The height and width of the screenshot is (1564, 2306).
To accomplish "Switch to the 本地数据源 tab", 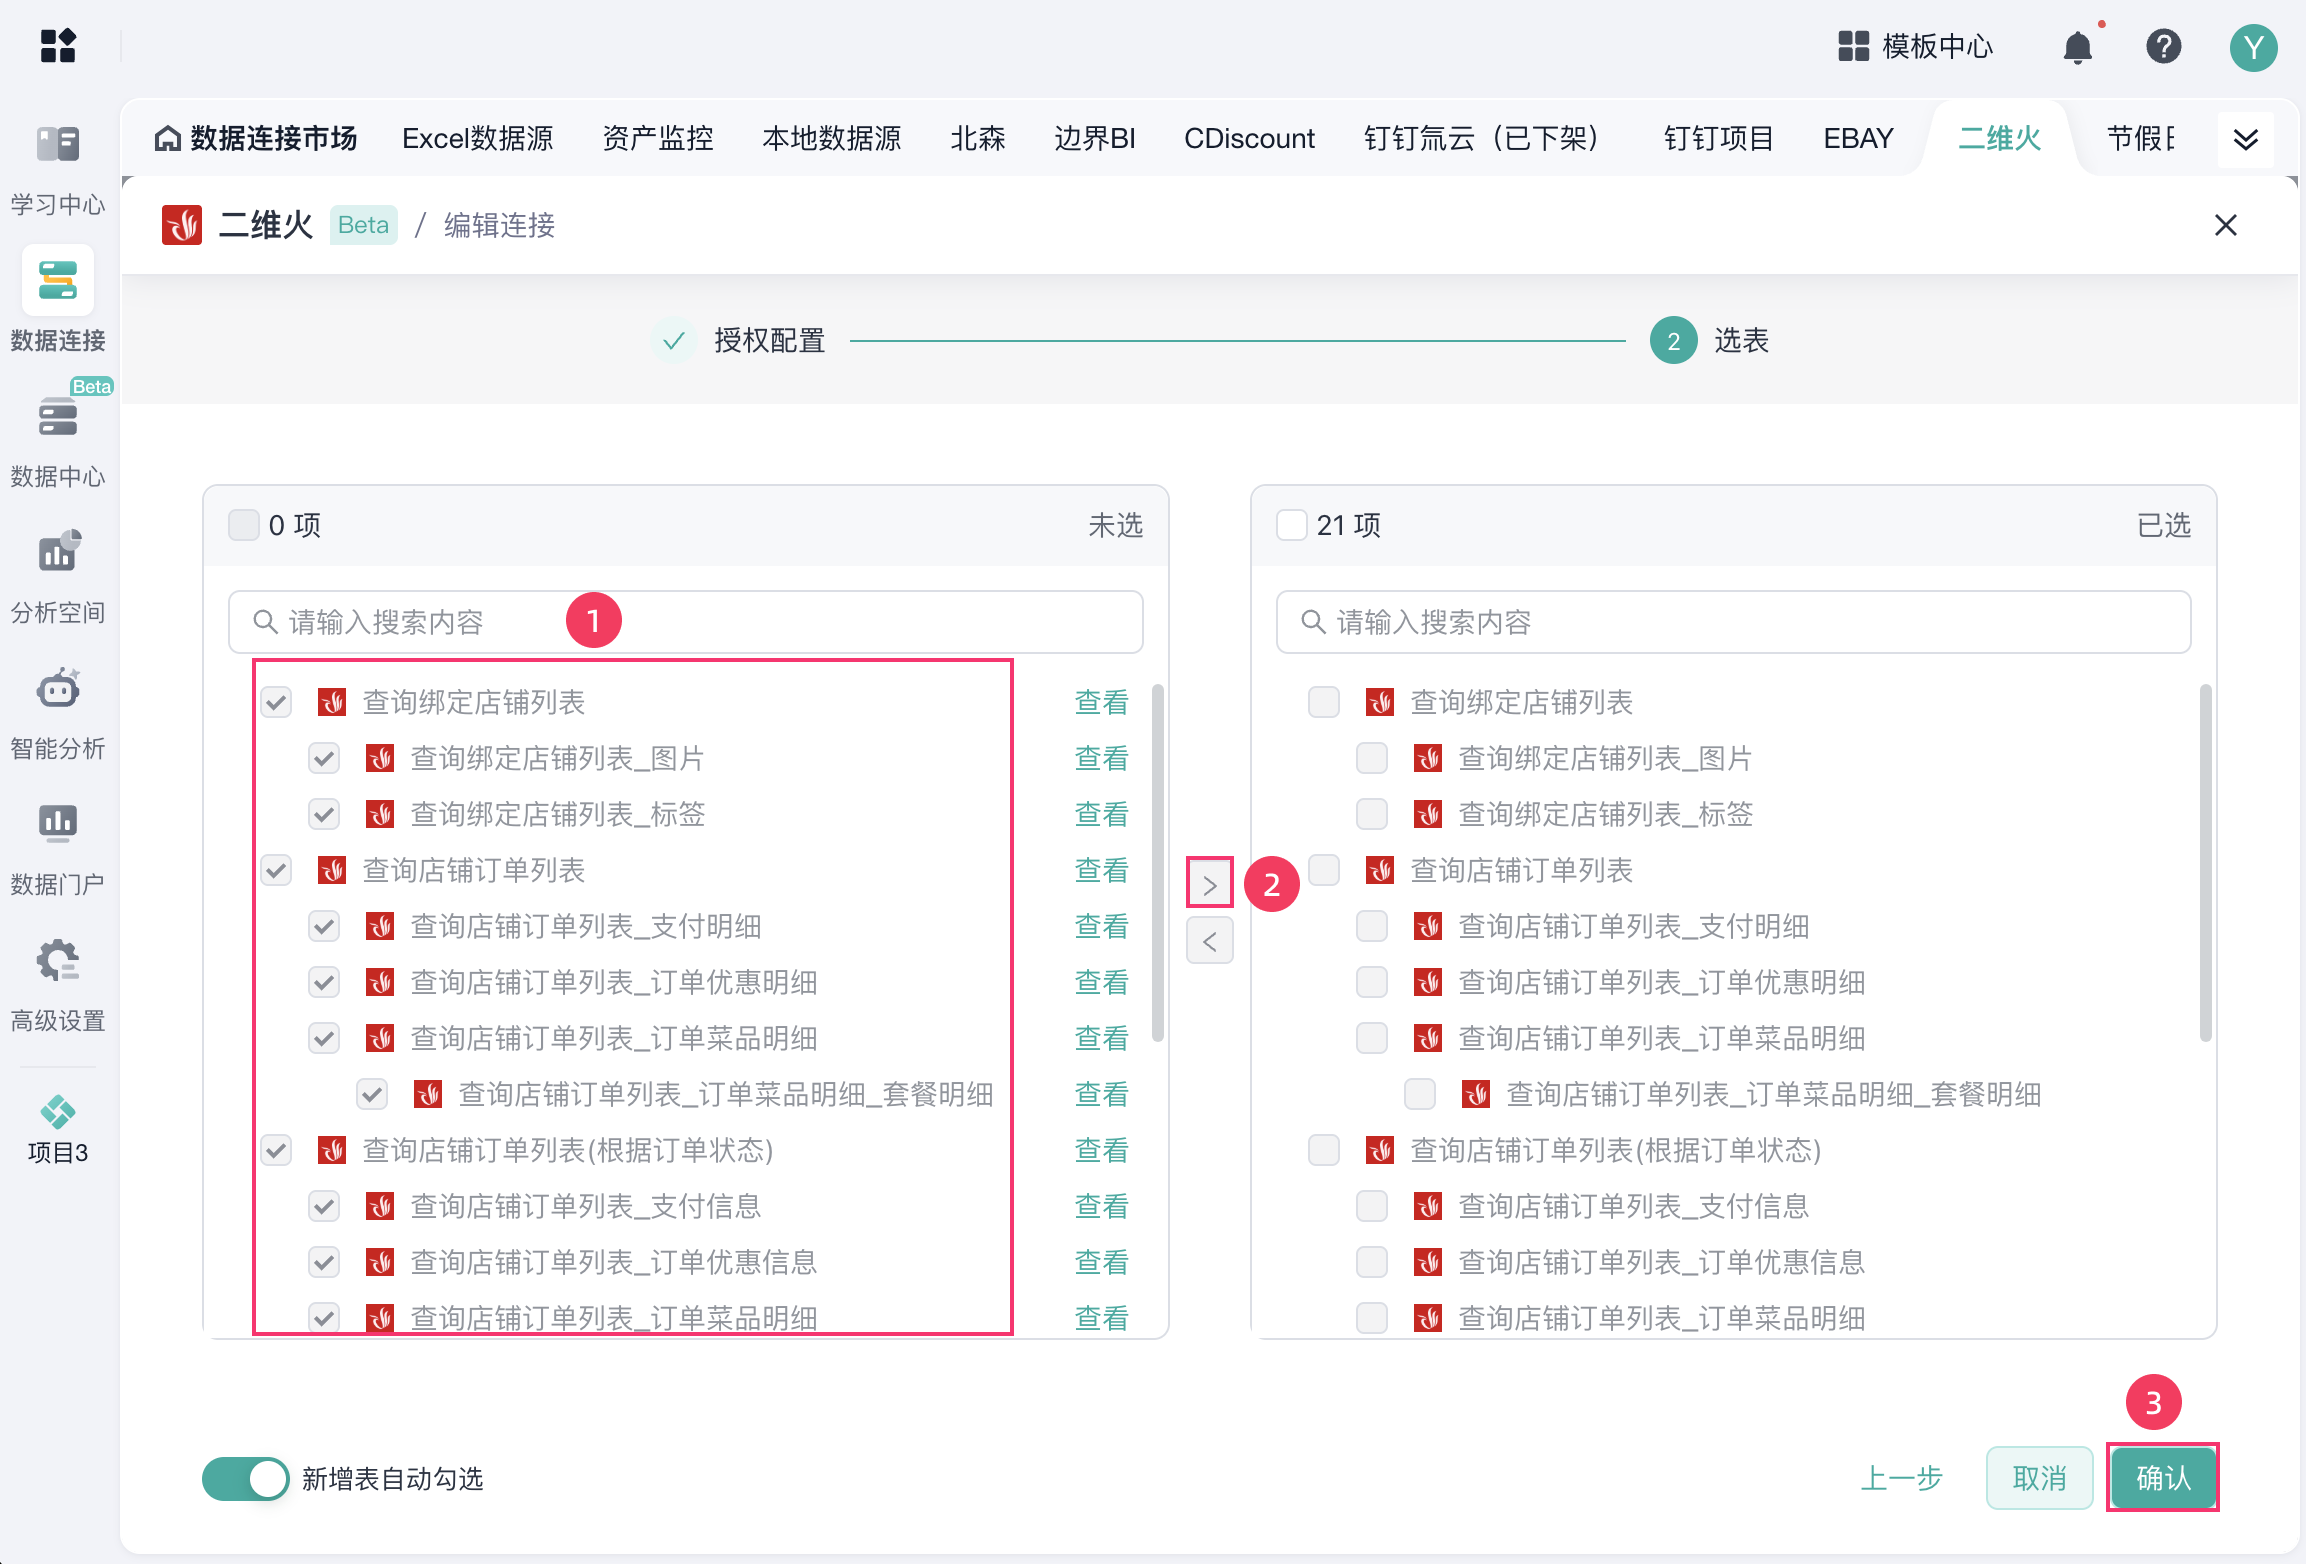I will (x=832, y=138).
